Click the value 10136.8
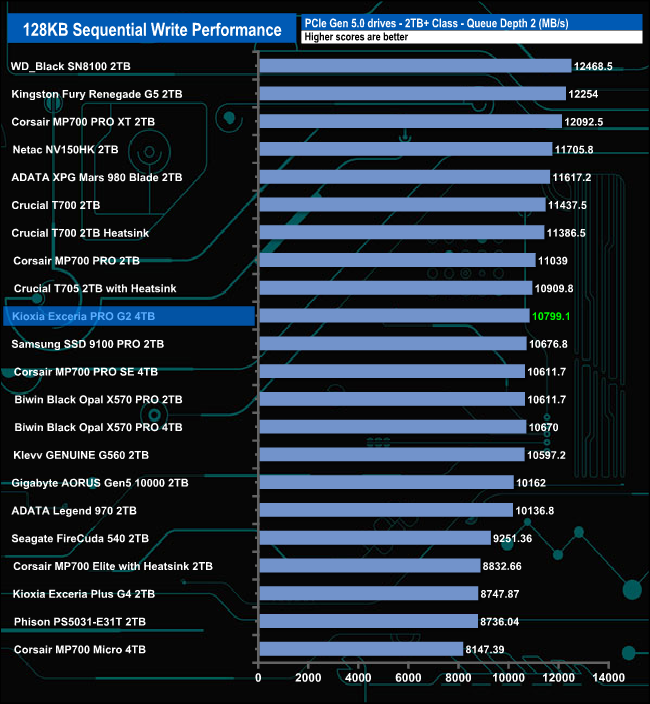The width and height of the screenshot is (650, 704). 535,511
